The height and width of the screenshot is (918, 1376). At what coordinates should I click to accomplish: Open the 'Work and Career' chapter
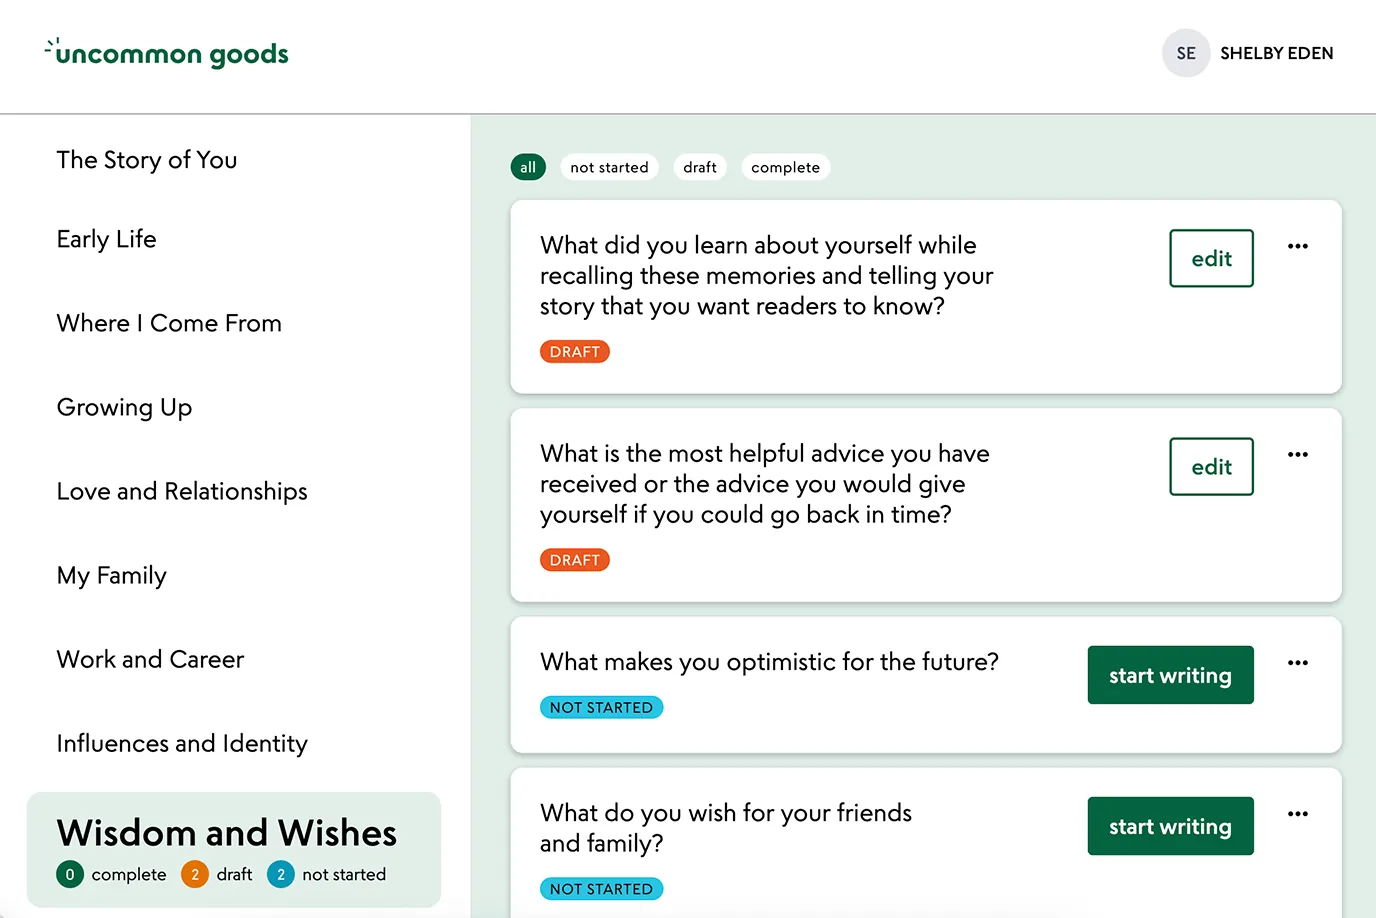[150, 659]
